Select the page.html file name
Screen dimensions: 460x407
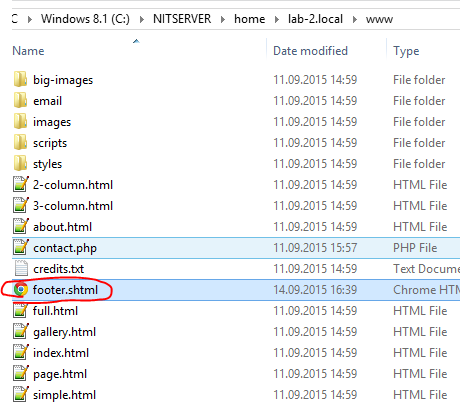point(60,374)
